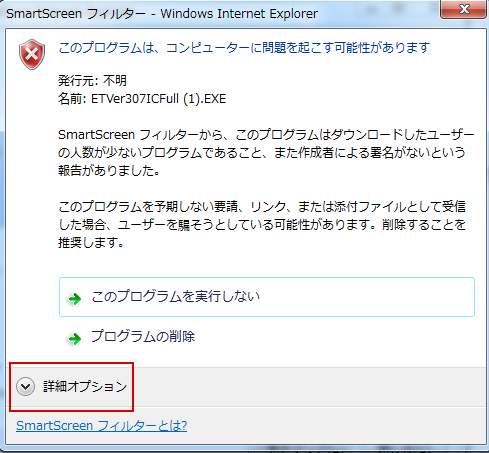The width and height of the screenshot is (489, 453).
Task: Click the SmartScreen フィルター window title text
Action: (76, 14)
